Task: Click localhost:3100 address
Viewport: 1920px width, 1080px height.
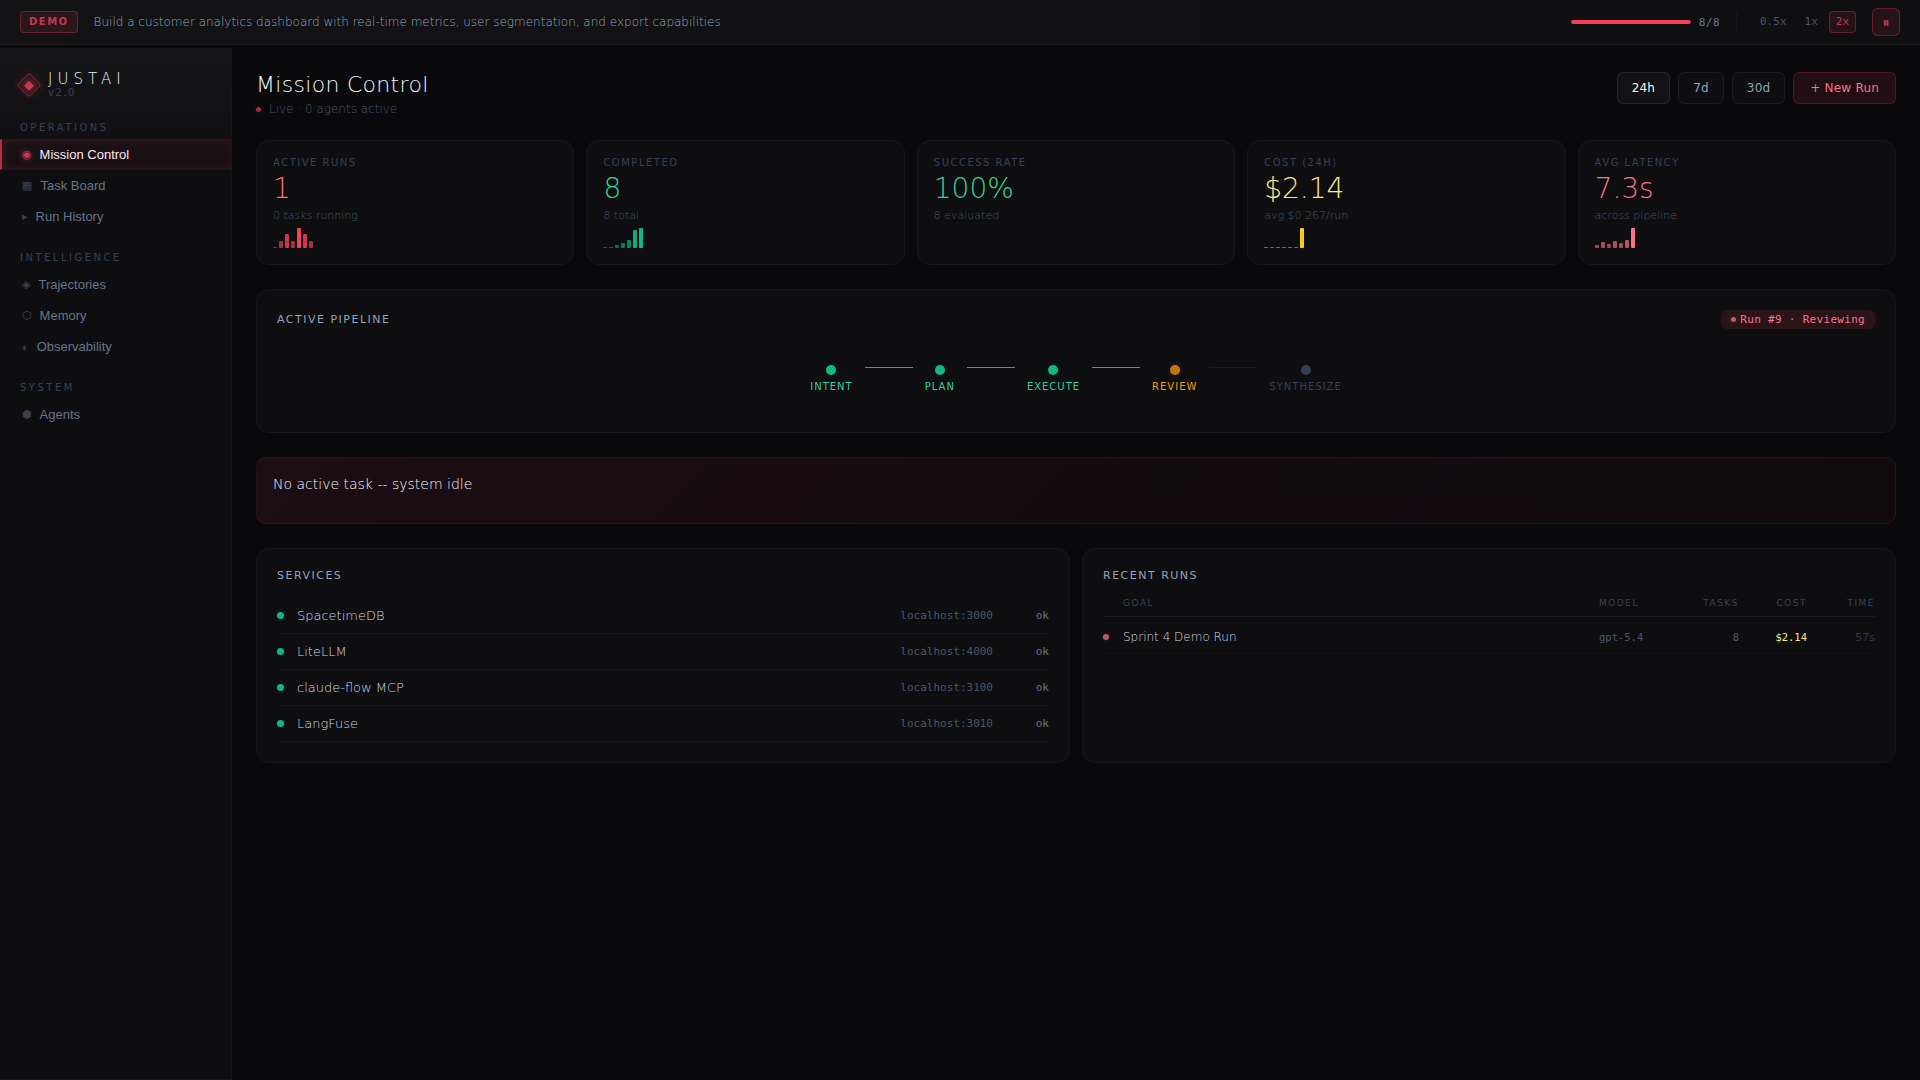Action: pos(946,688)
